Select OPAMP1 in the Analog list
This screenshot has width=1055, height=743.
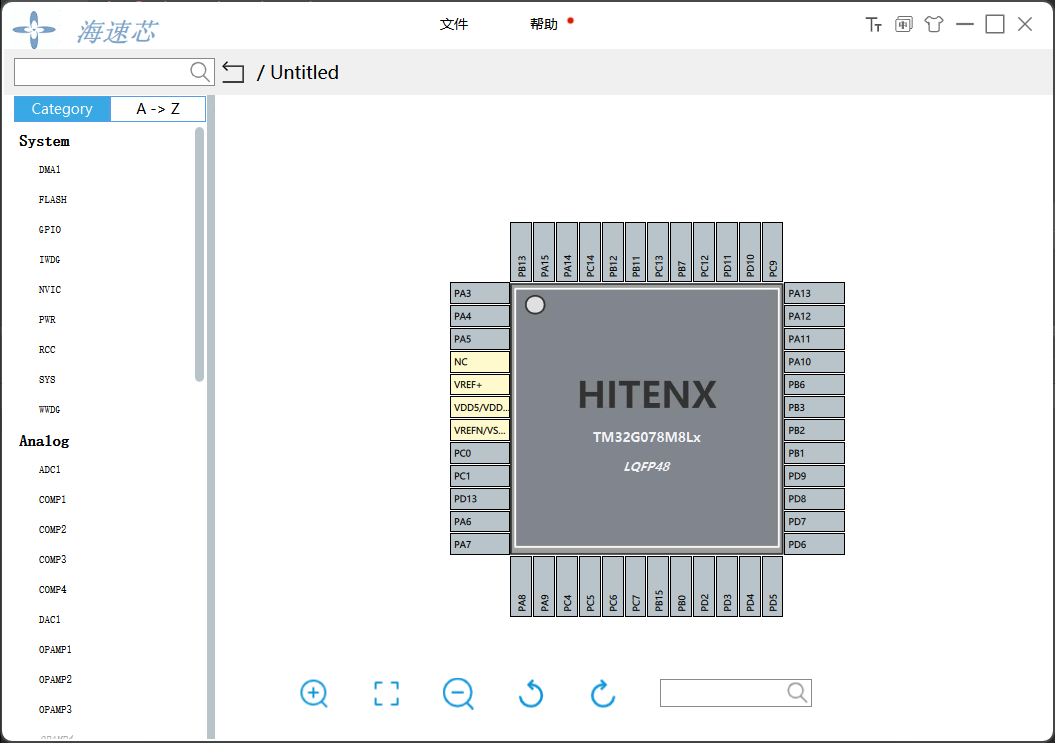(55, 649)
